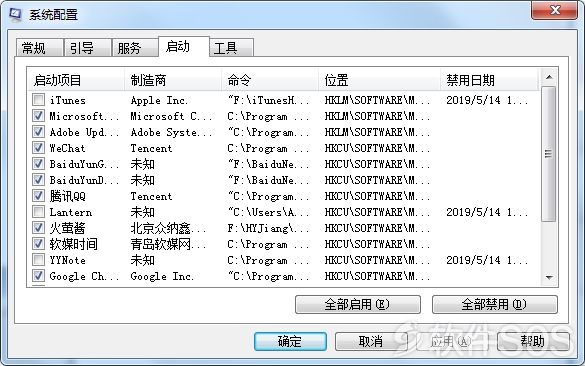Enable the YYNote startup checkbox

[38, 260]
